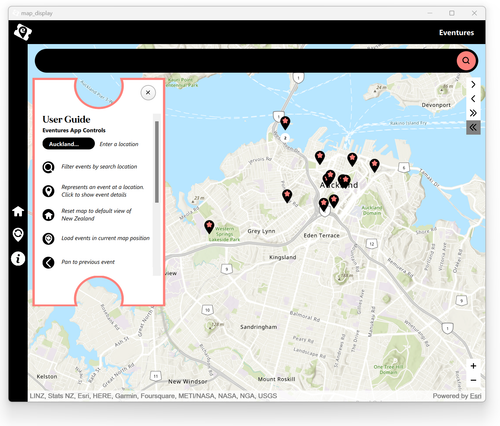Viewport: 500px width, 426px height.
Task: Click the User Guide scrollbar
Action: (x=157, y=162)
